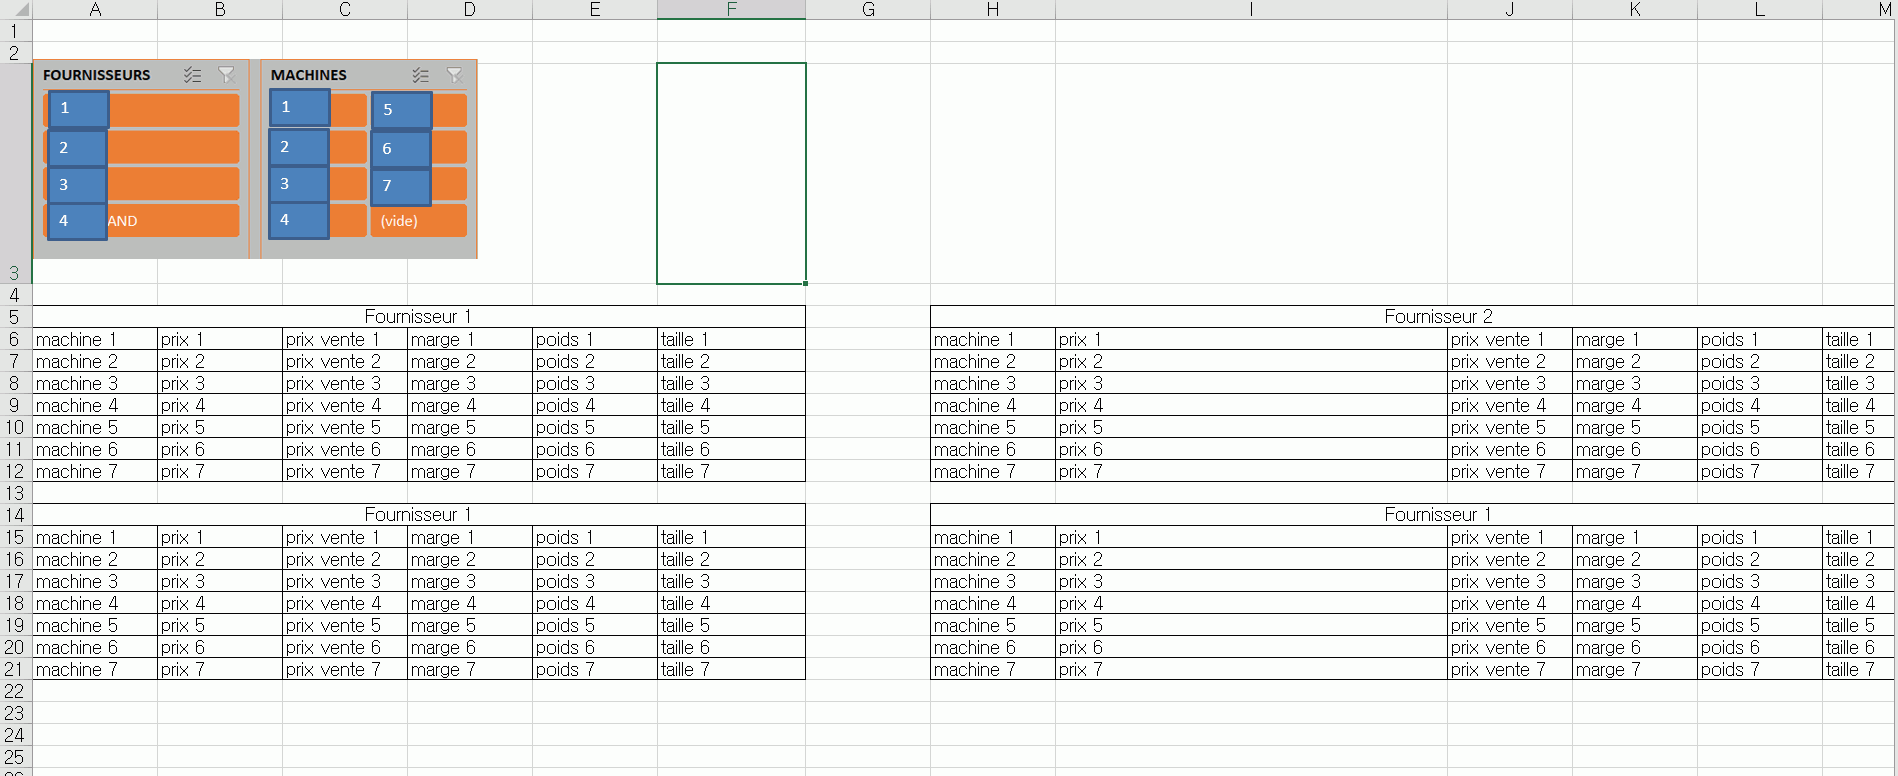Select column J header
1898x776 pixels.
pos(1510,9)
